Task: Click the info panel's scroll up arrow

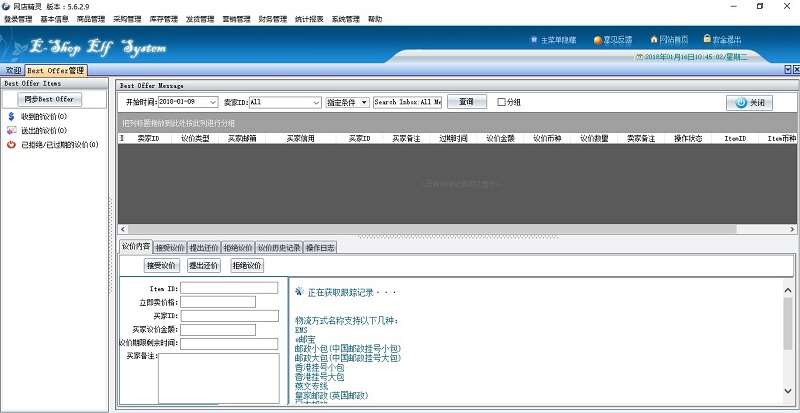Action: pos(788,290)
